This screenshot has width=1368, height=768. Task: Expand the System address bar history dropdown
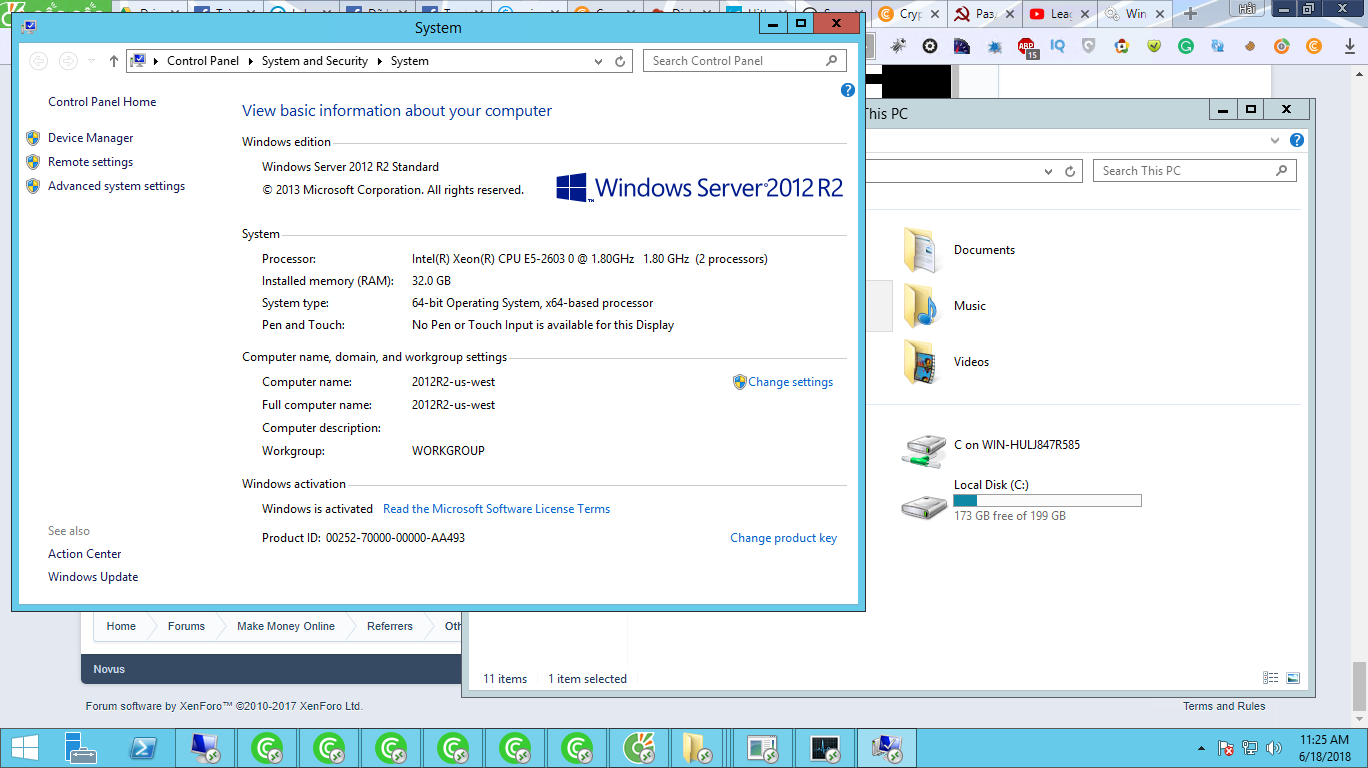click(599, 61)
